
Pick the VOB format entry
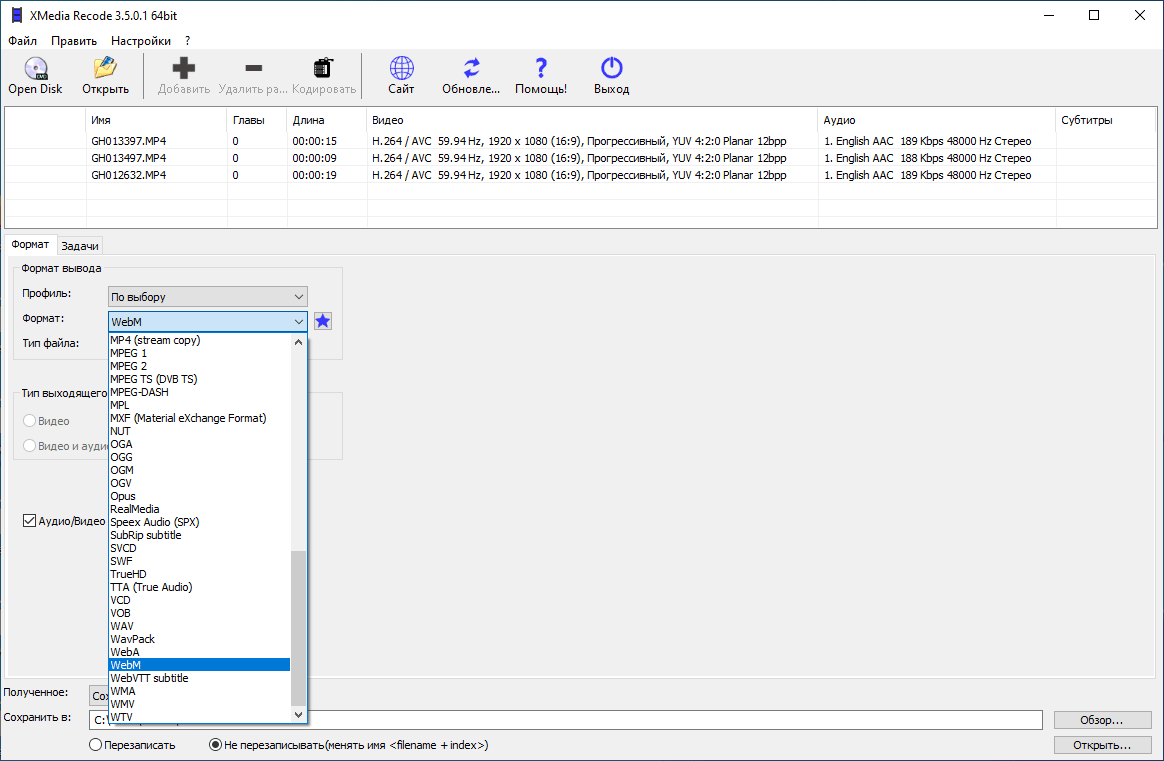point(199,613)
